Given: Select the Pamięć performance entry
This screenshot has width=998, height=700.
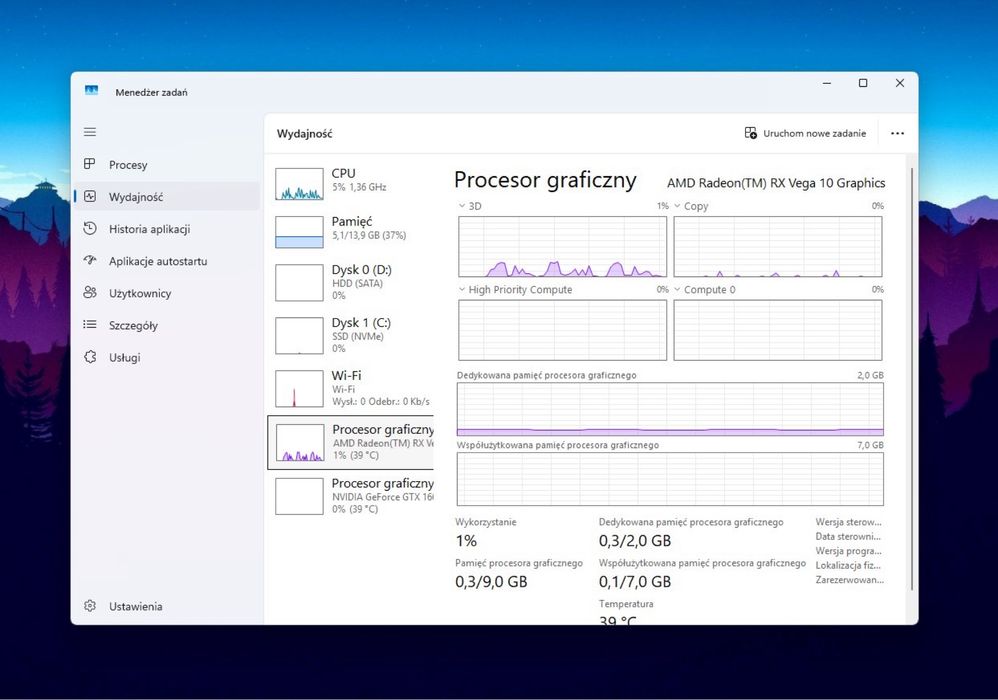Looking at the screenshot, I should (351, 231).
